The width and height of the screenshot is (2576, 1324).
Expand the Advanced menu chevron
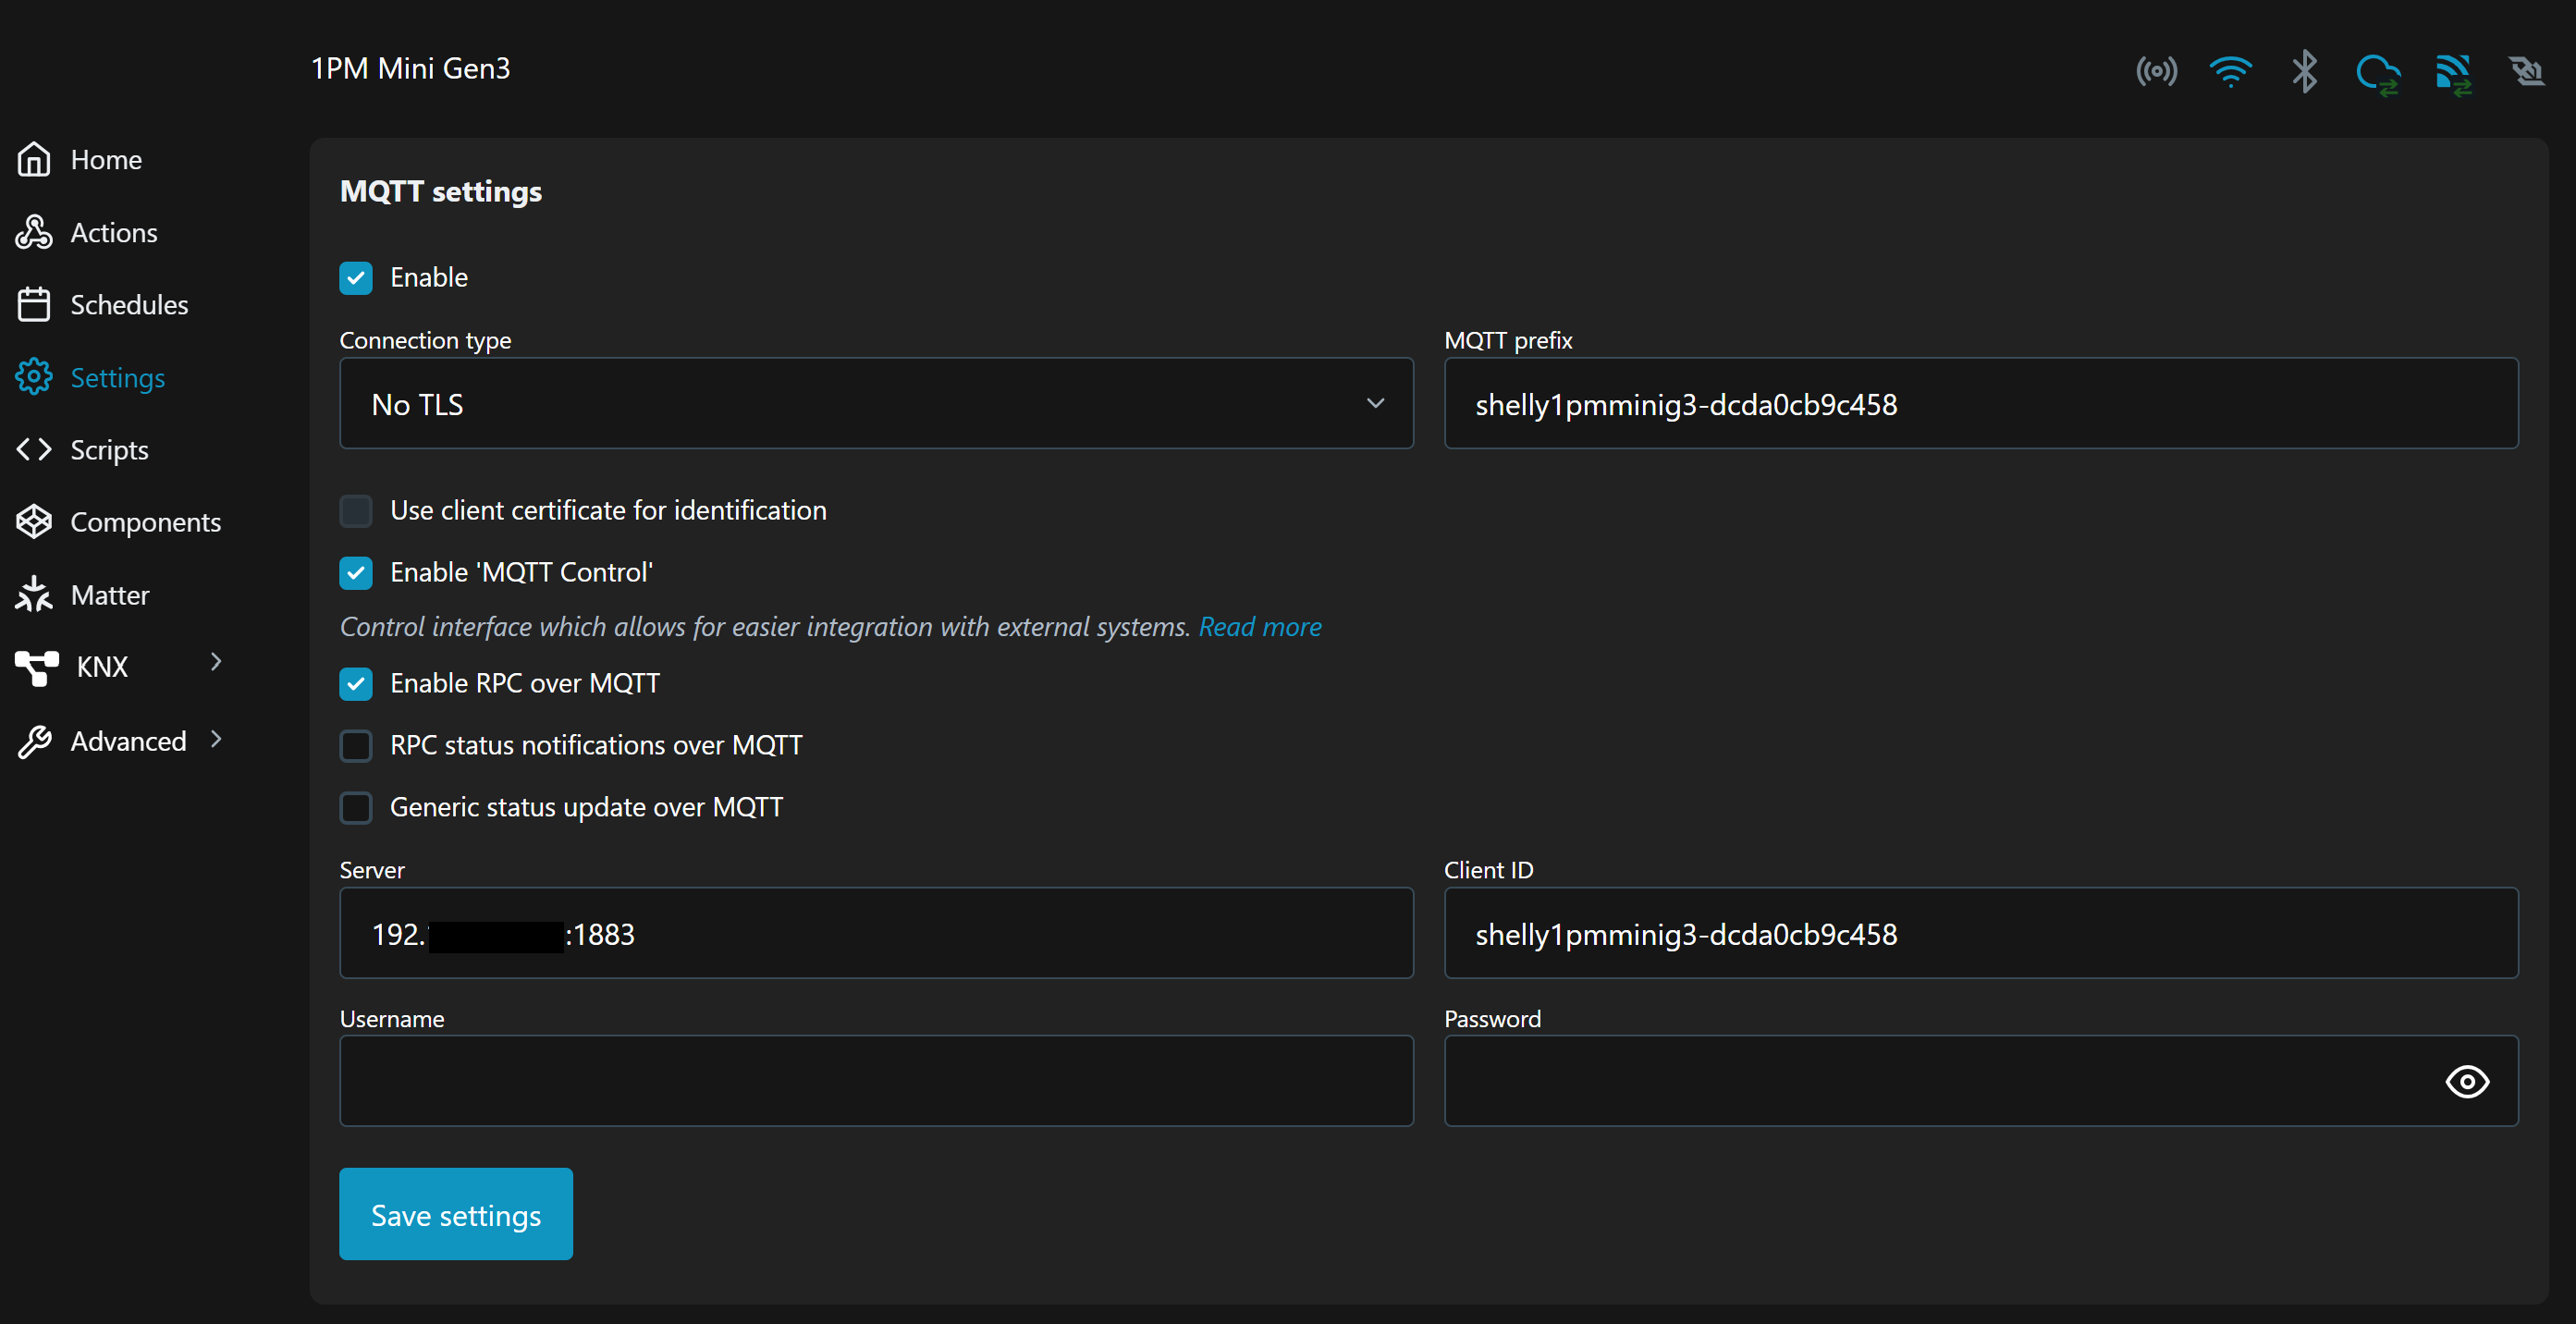216,740
